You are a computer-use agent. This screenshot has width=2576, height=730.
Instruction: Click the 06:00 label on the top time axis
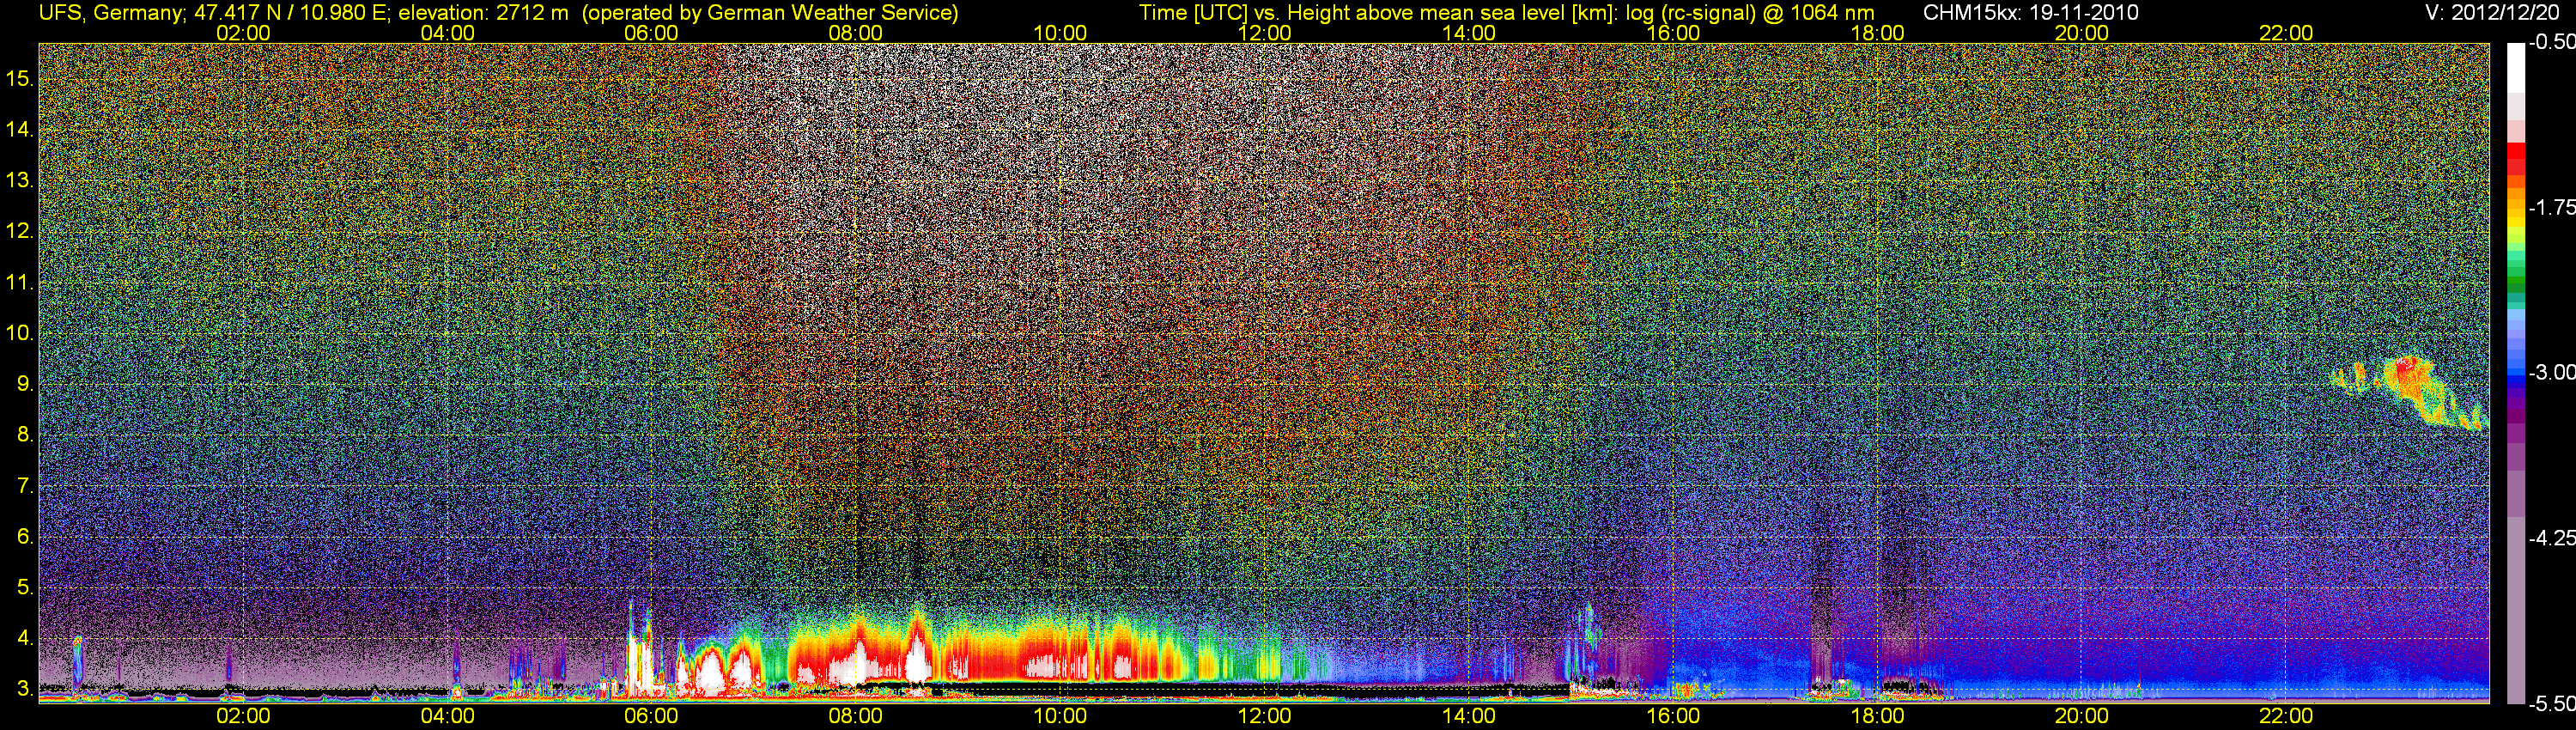pyautogui.click(x=651, y=33)
